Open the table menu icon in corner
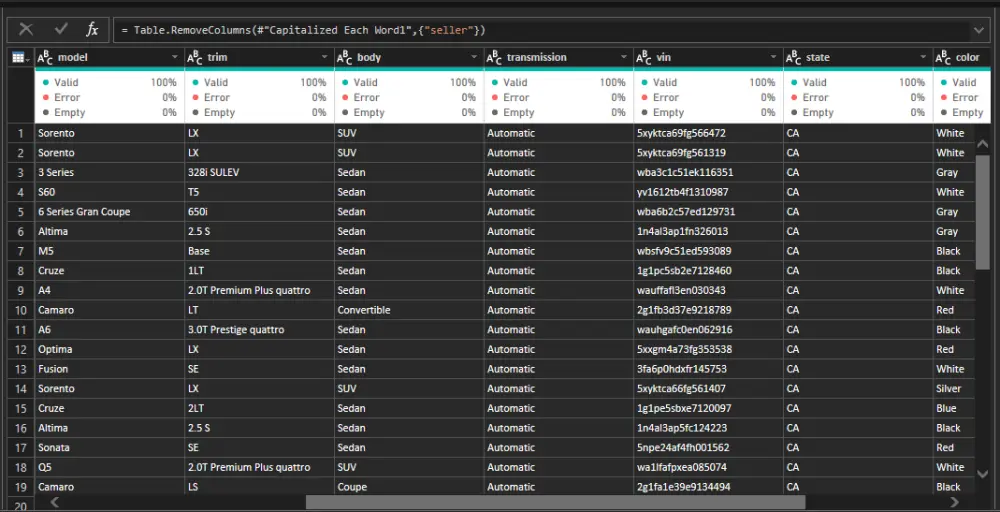1000x512 pixels. point(20,57)
